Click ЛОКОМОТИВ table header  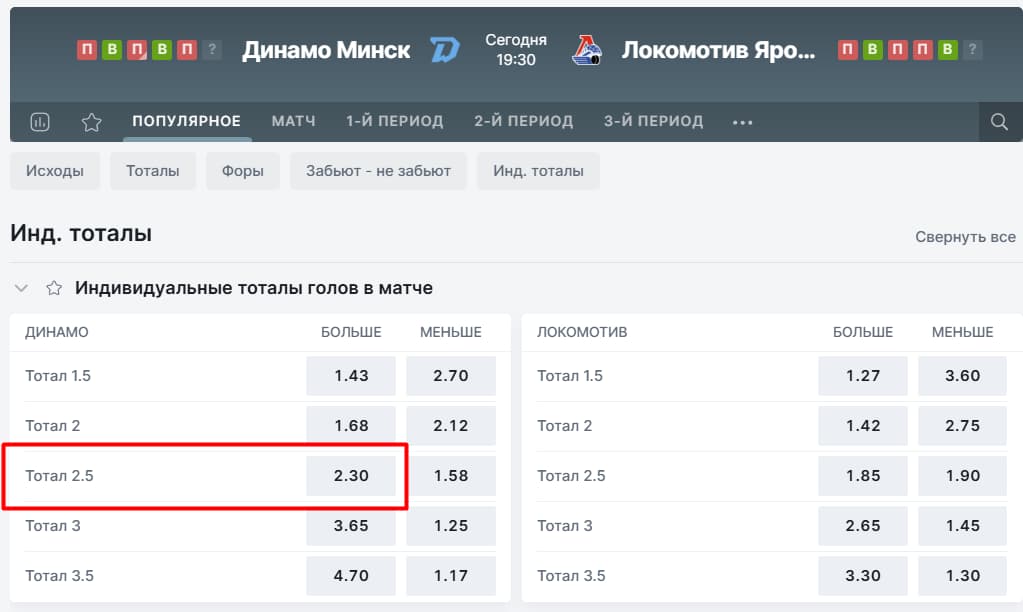[x=582, y=332]
